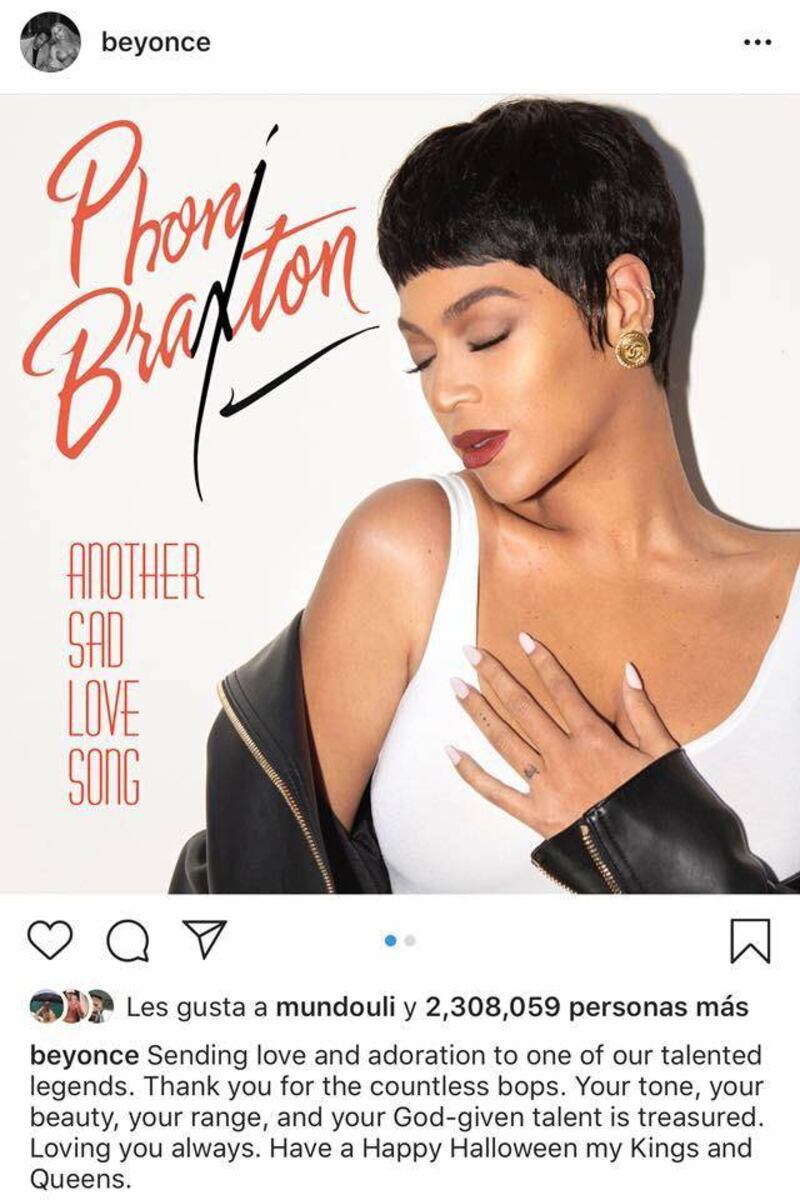Like the post with the heart icon
800x1200 pixels.
click(x=50, y=939)
